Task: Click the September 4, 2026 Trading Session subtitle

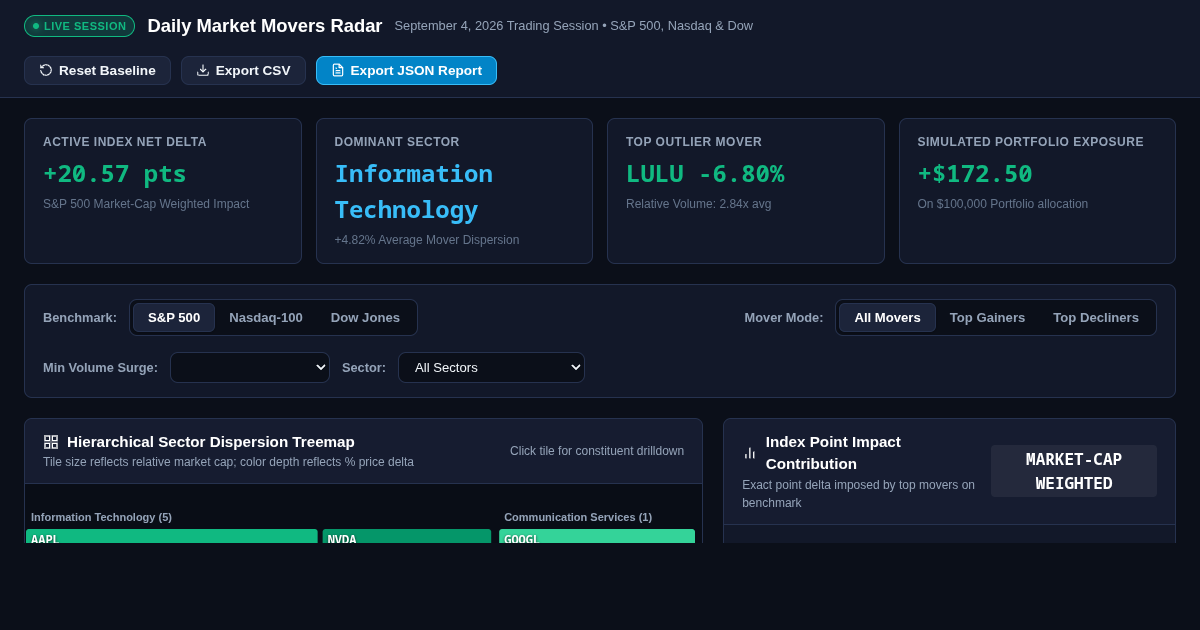Action: (574, 26)
